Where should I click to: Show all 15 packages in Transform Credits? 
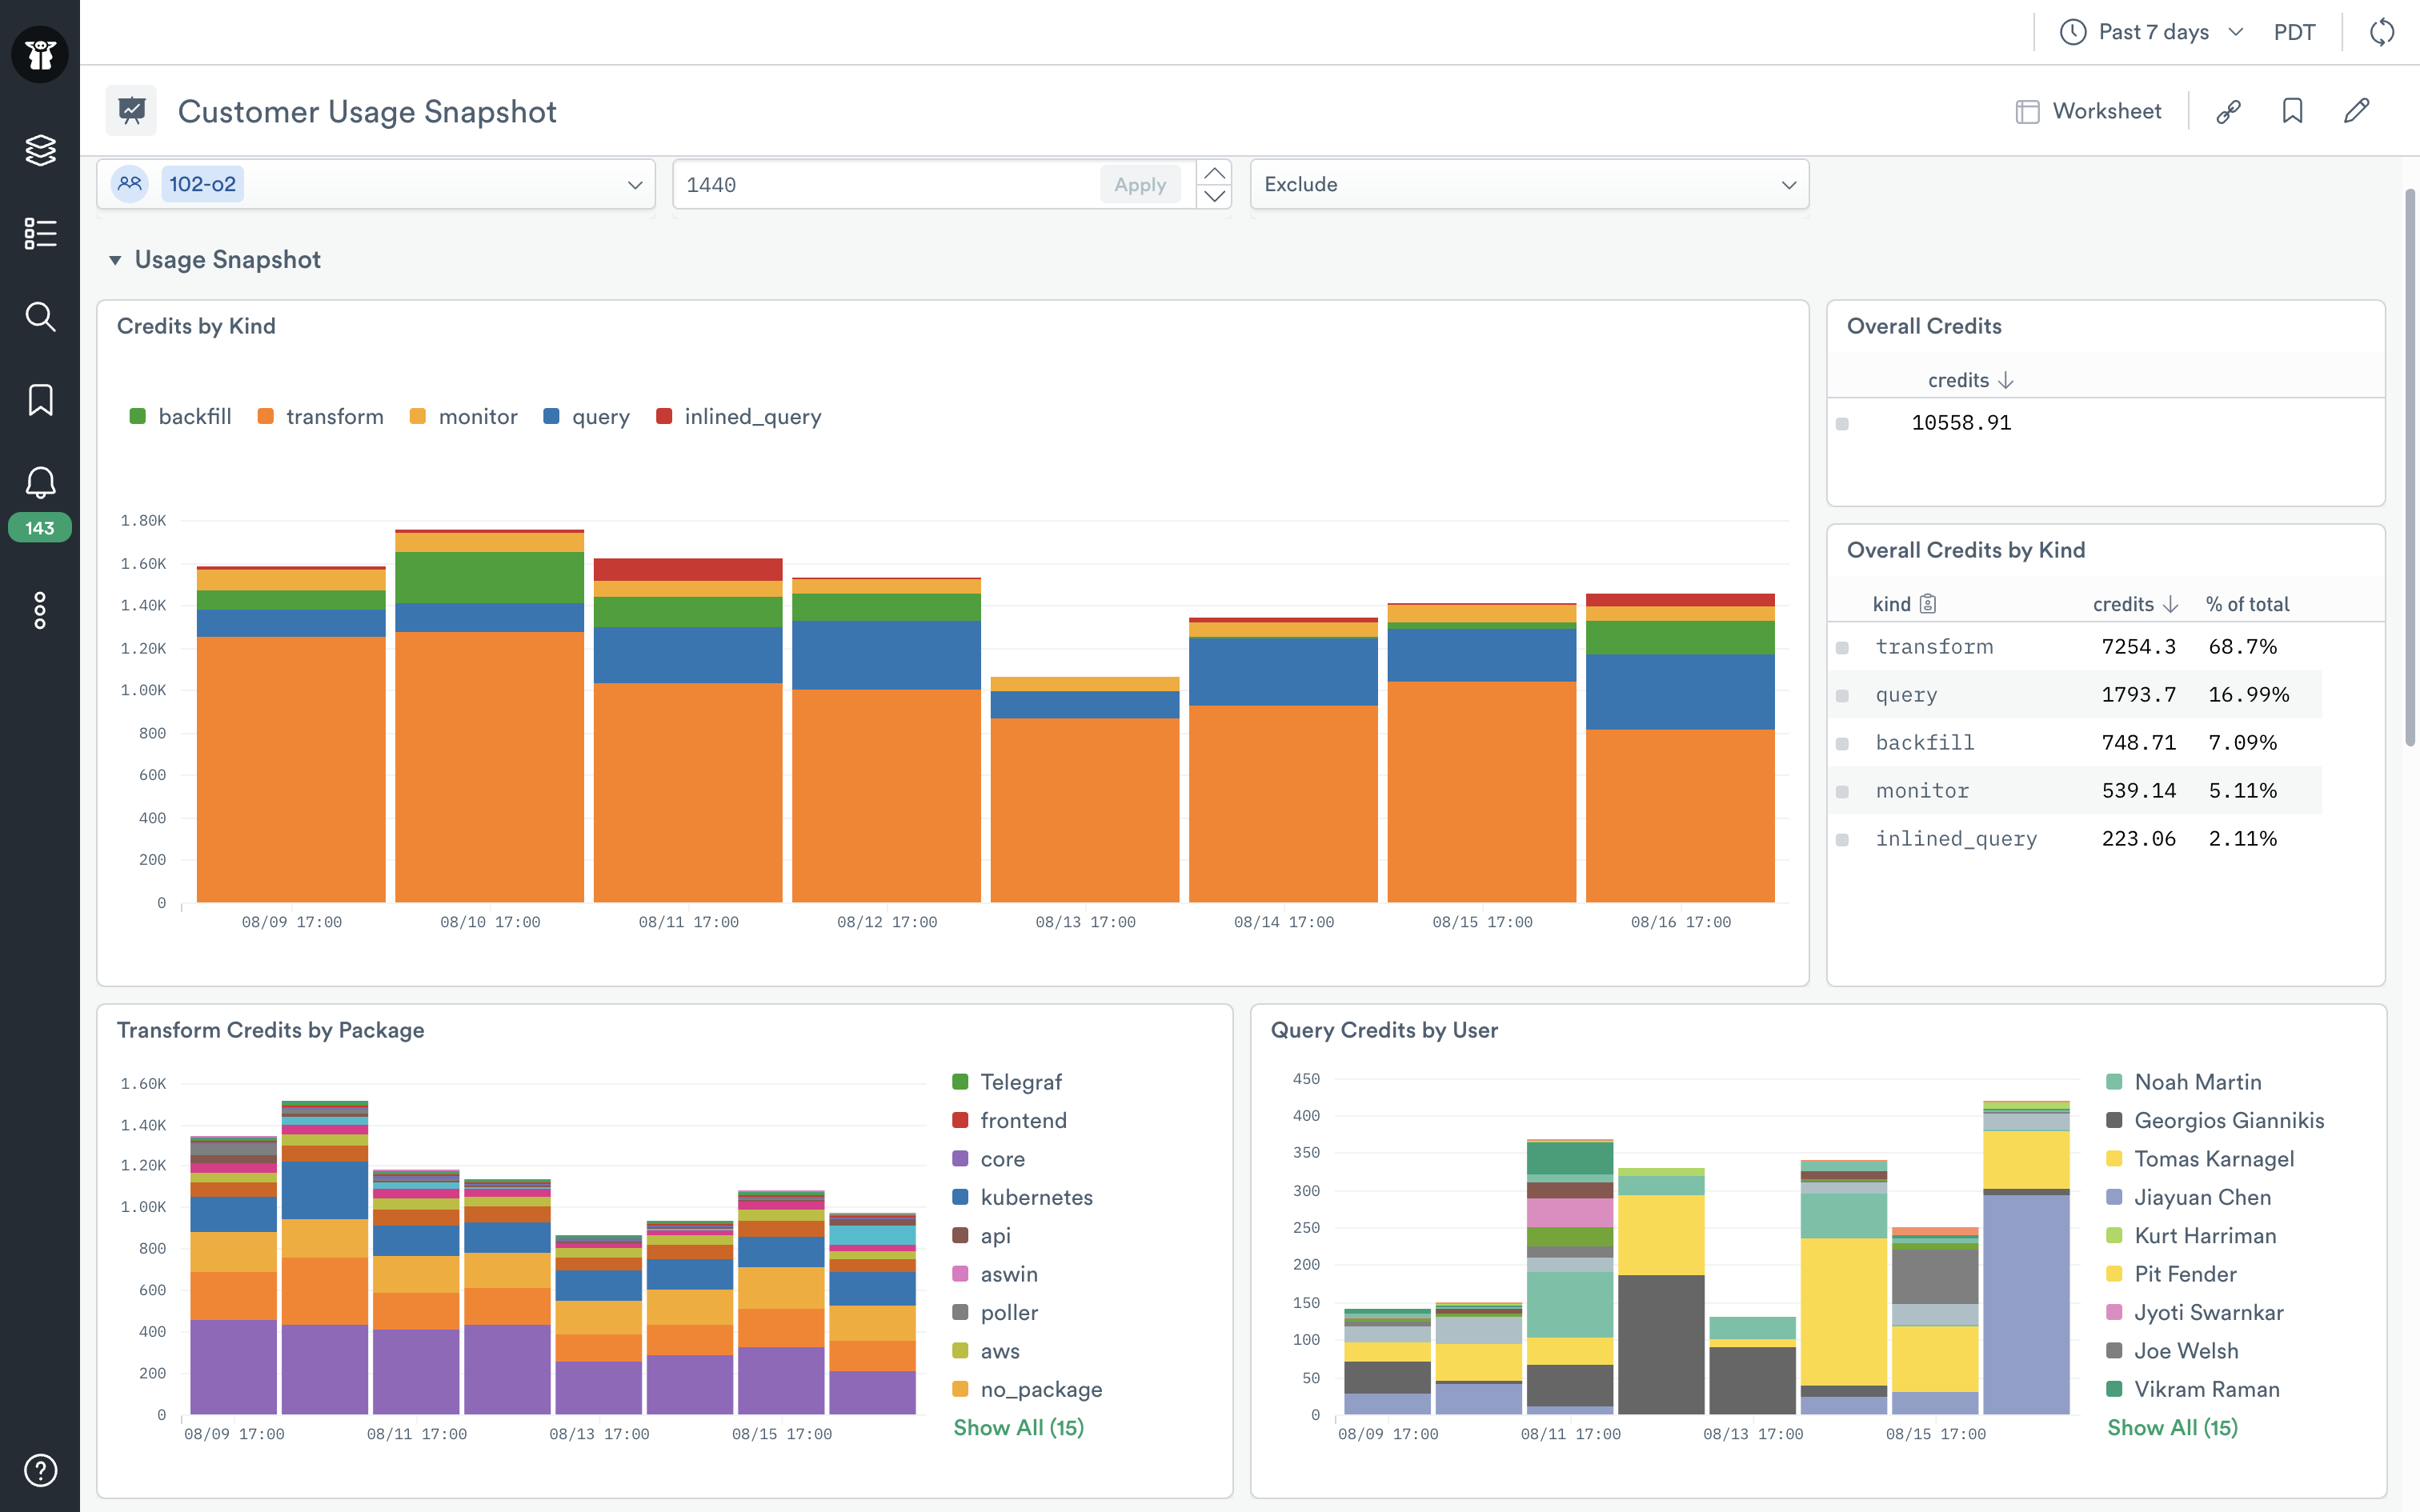tap(1018, 1427)
